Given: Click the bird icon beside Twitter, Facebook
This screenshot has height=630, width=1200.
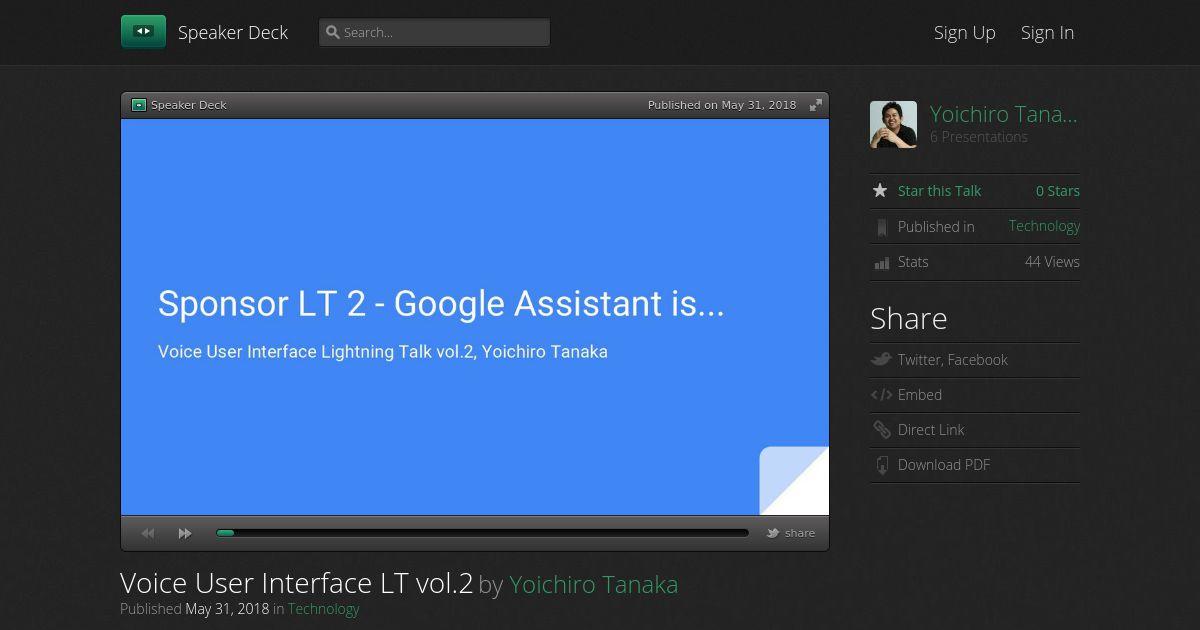Looking at the screenshot, I should 881,360.
